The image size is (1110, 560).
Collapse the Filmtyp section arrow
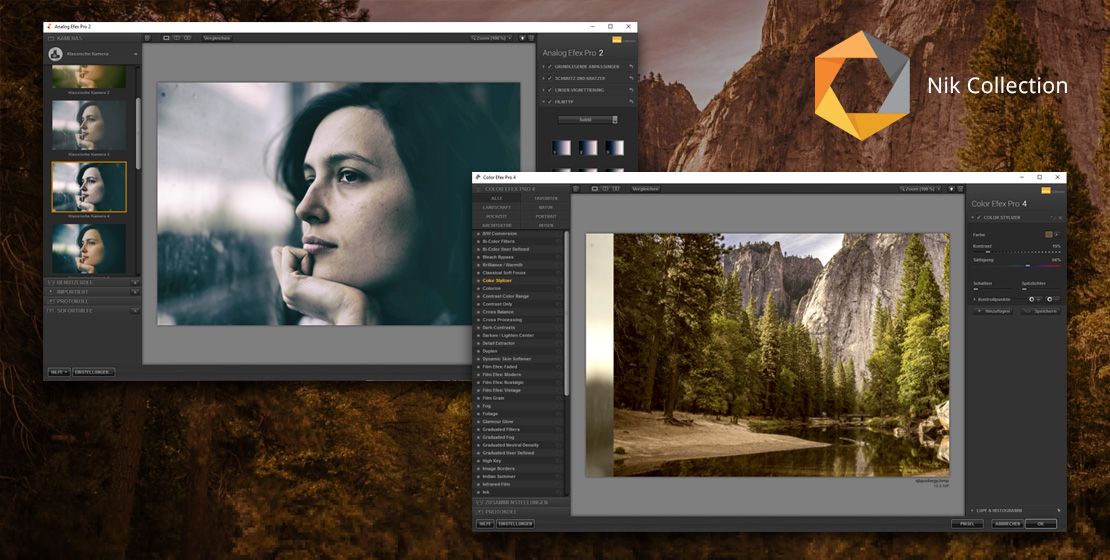tap(544, 102)
